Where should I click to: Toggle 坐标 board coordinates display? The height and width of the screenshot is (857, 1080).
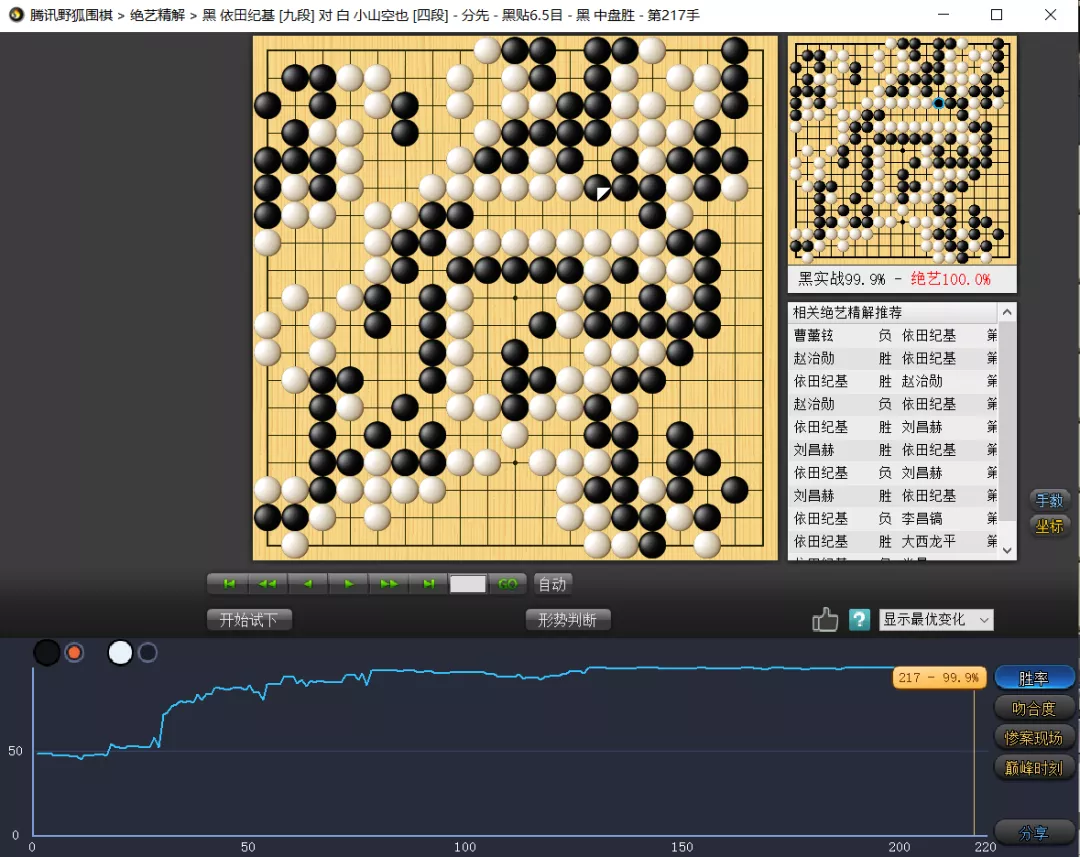click(1049, 526)
